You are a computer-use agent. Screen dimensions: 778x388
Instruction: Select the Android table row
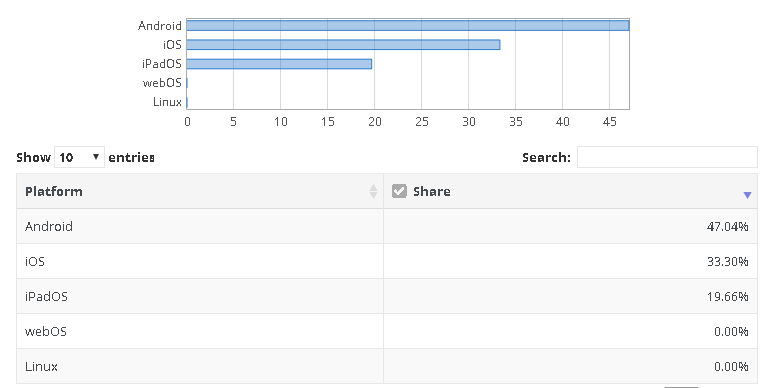[x=387, y=226]
